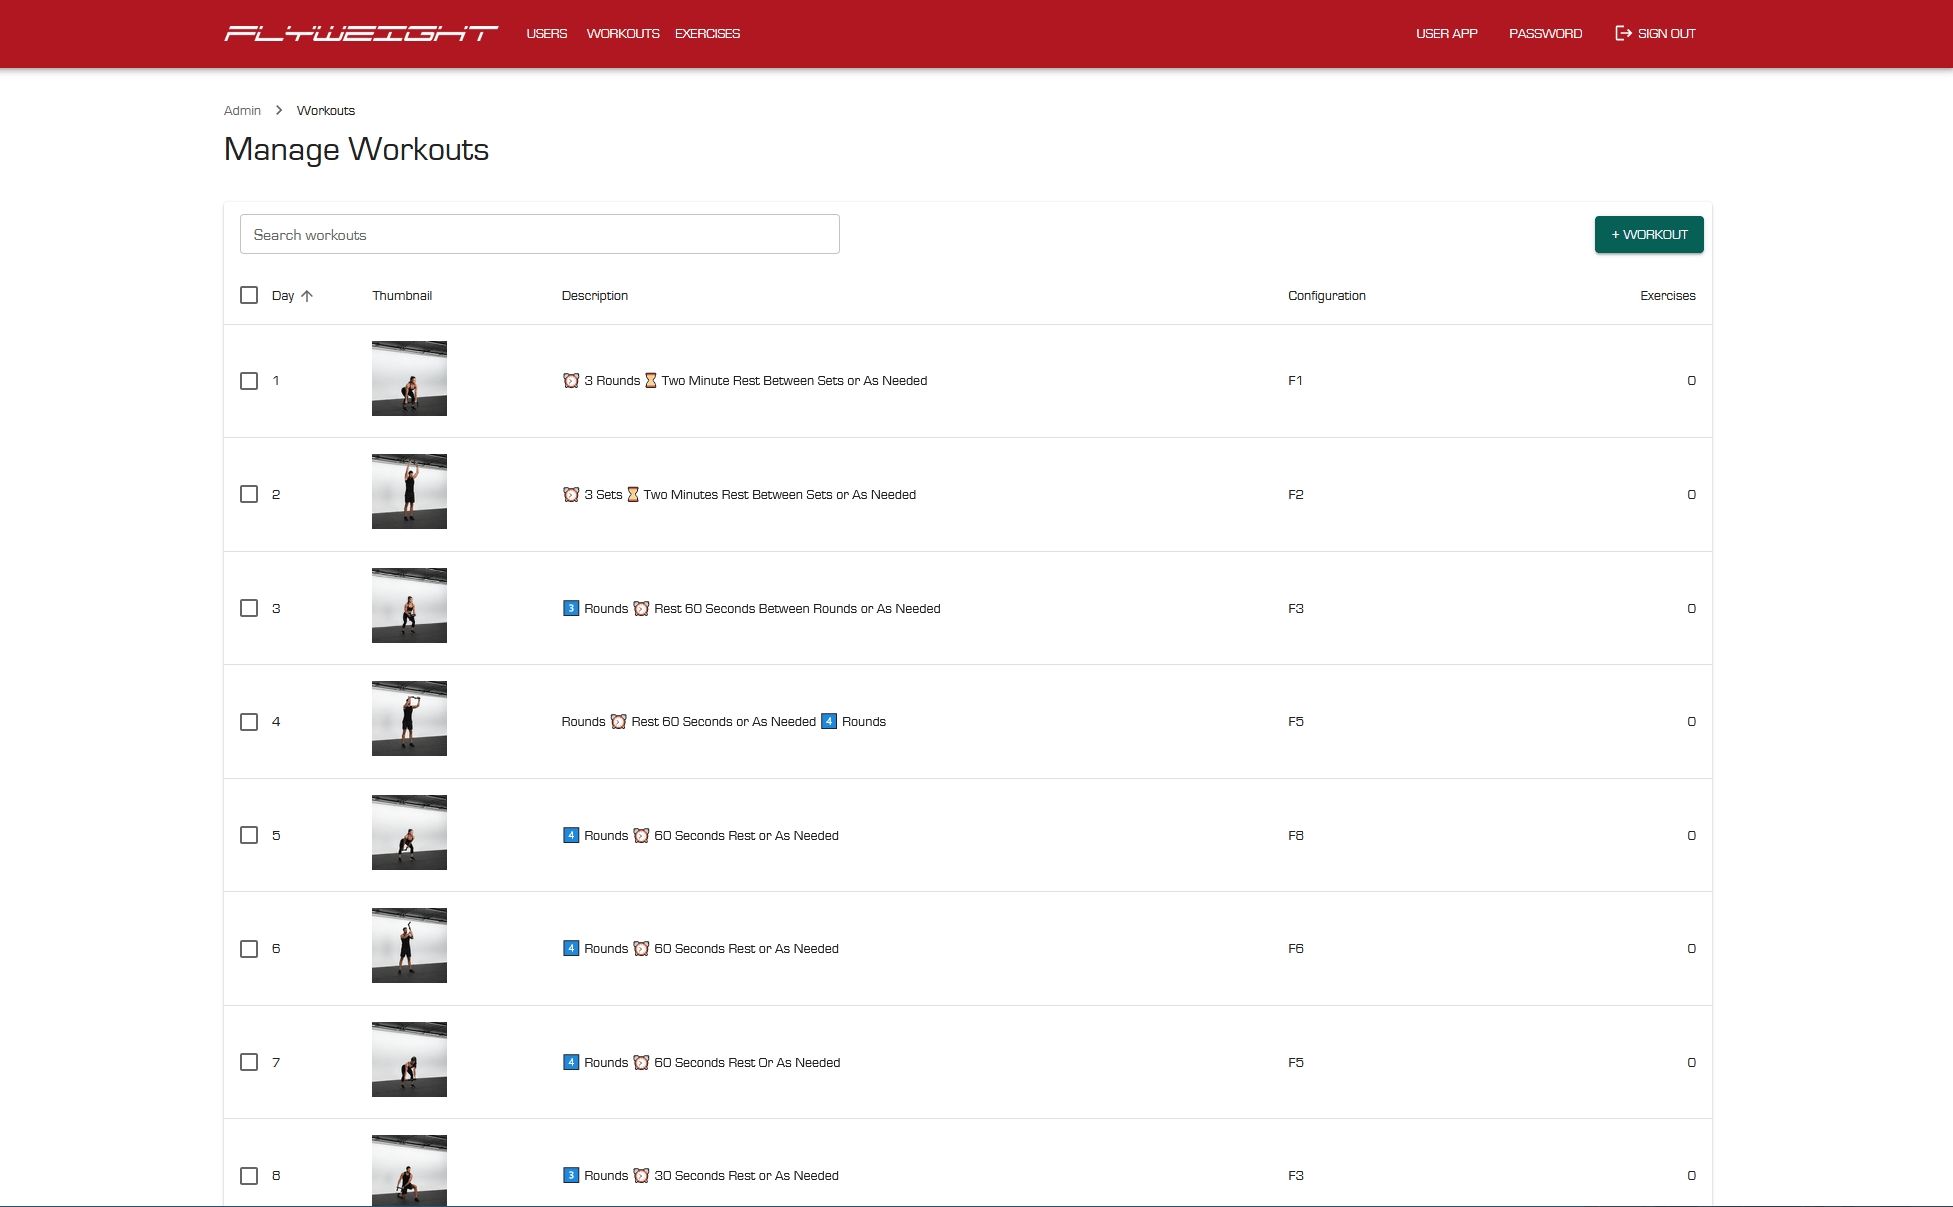Click the Description column header
Viewport: 1953px width, 1207px height.
595,296
